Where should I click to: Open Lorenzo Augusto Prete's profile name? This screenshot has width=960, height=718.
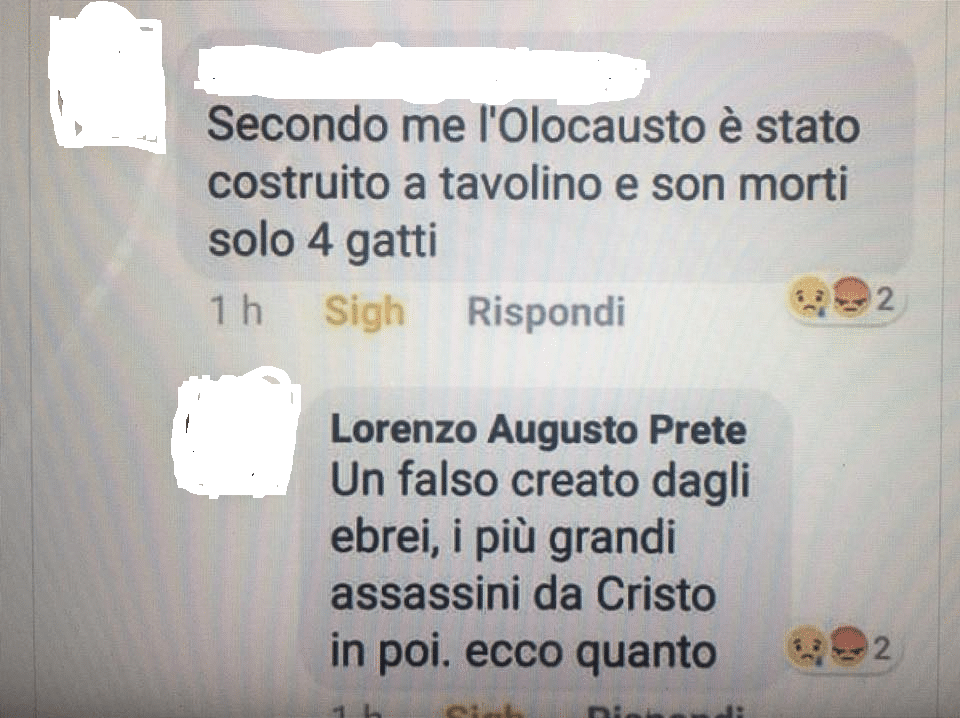[x=538, y=430]
